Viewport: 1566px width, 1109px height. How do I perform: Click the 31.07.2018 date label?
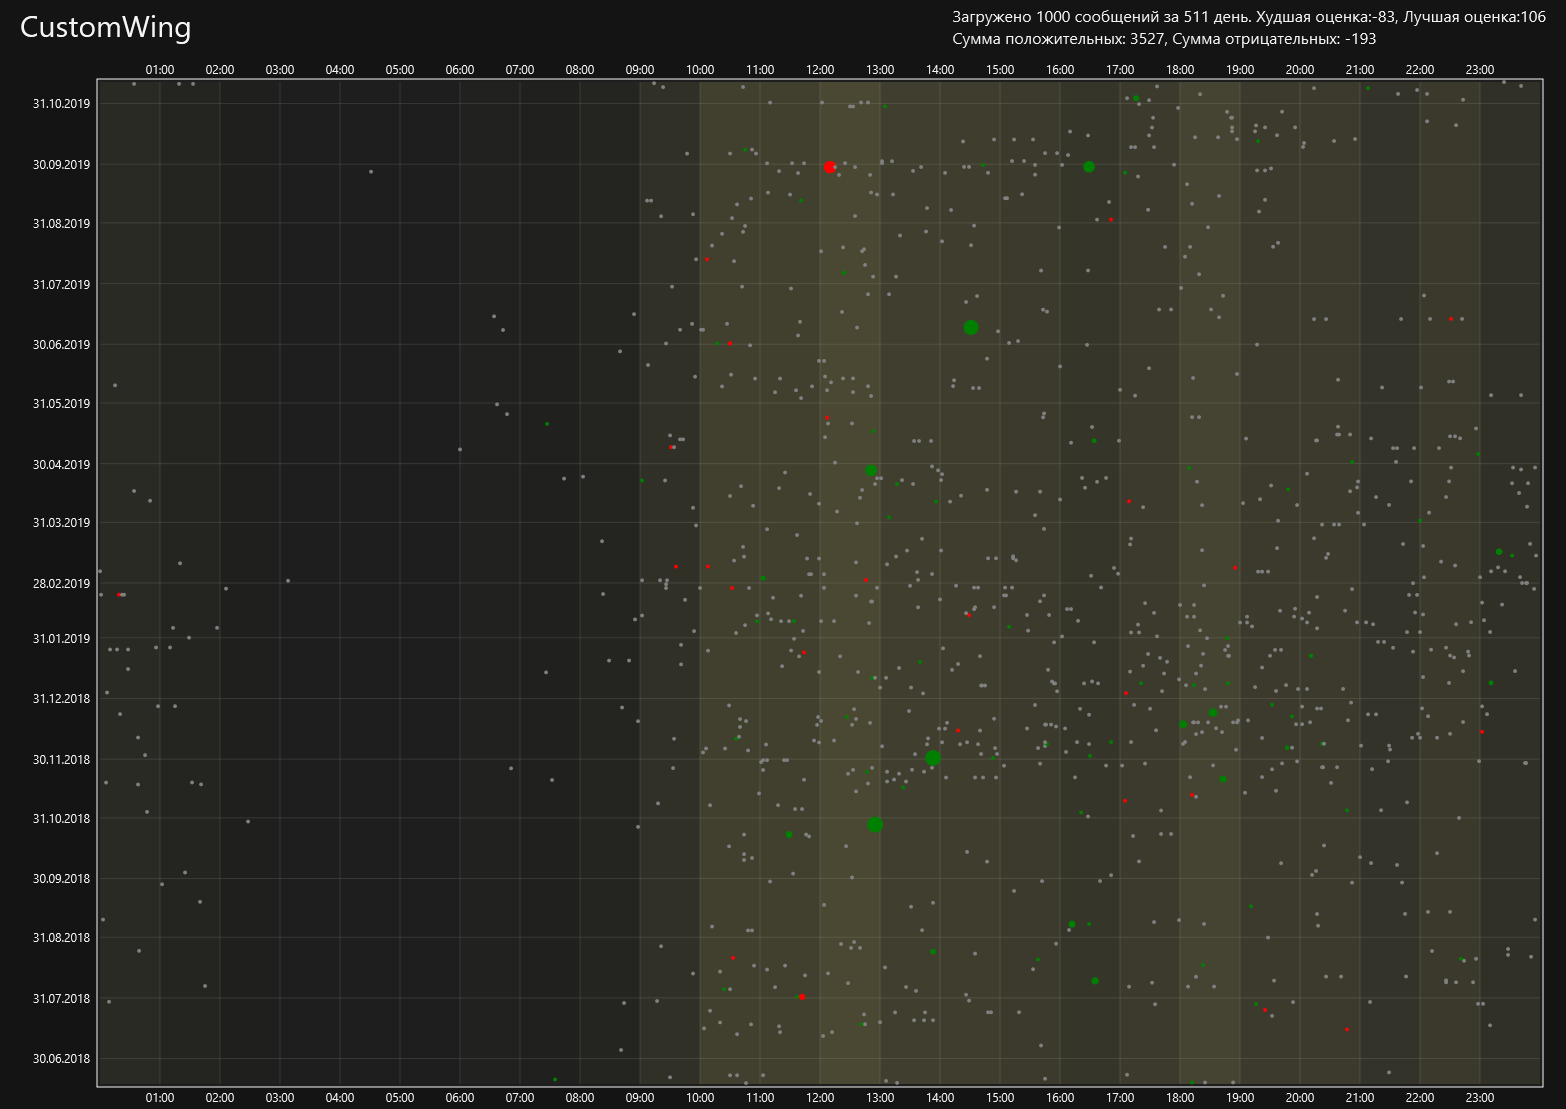pos(61,998)
